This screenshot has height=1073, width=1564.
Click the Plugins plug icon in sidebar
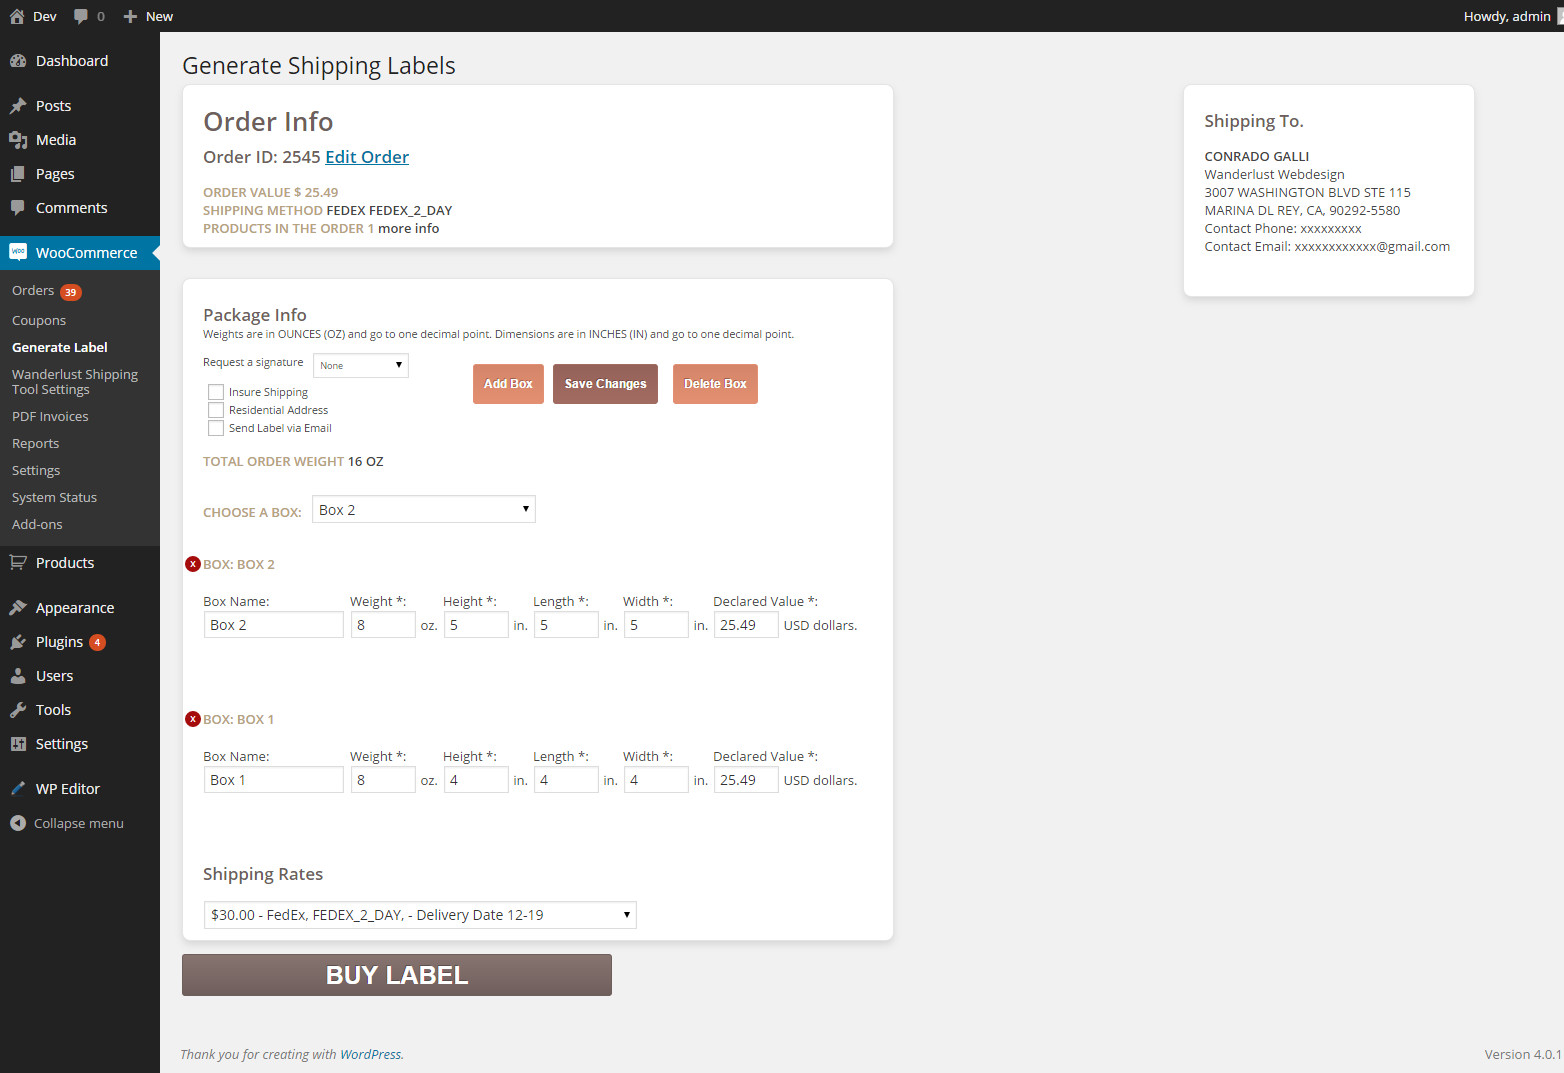coord(18,642)
